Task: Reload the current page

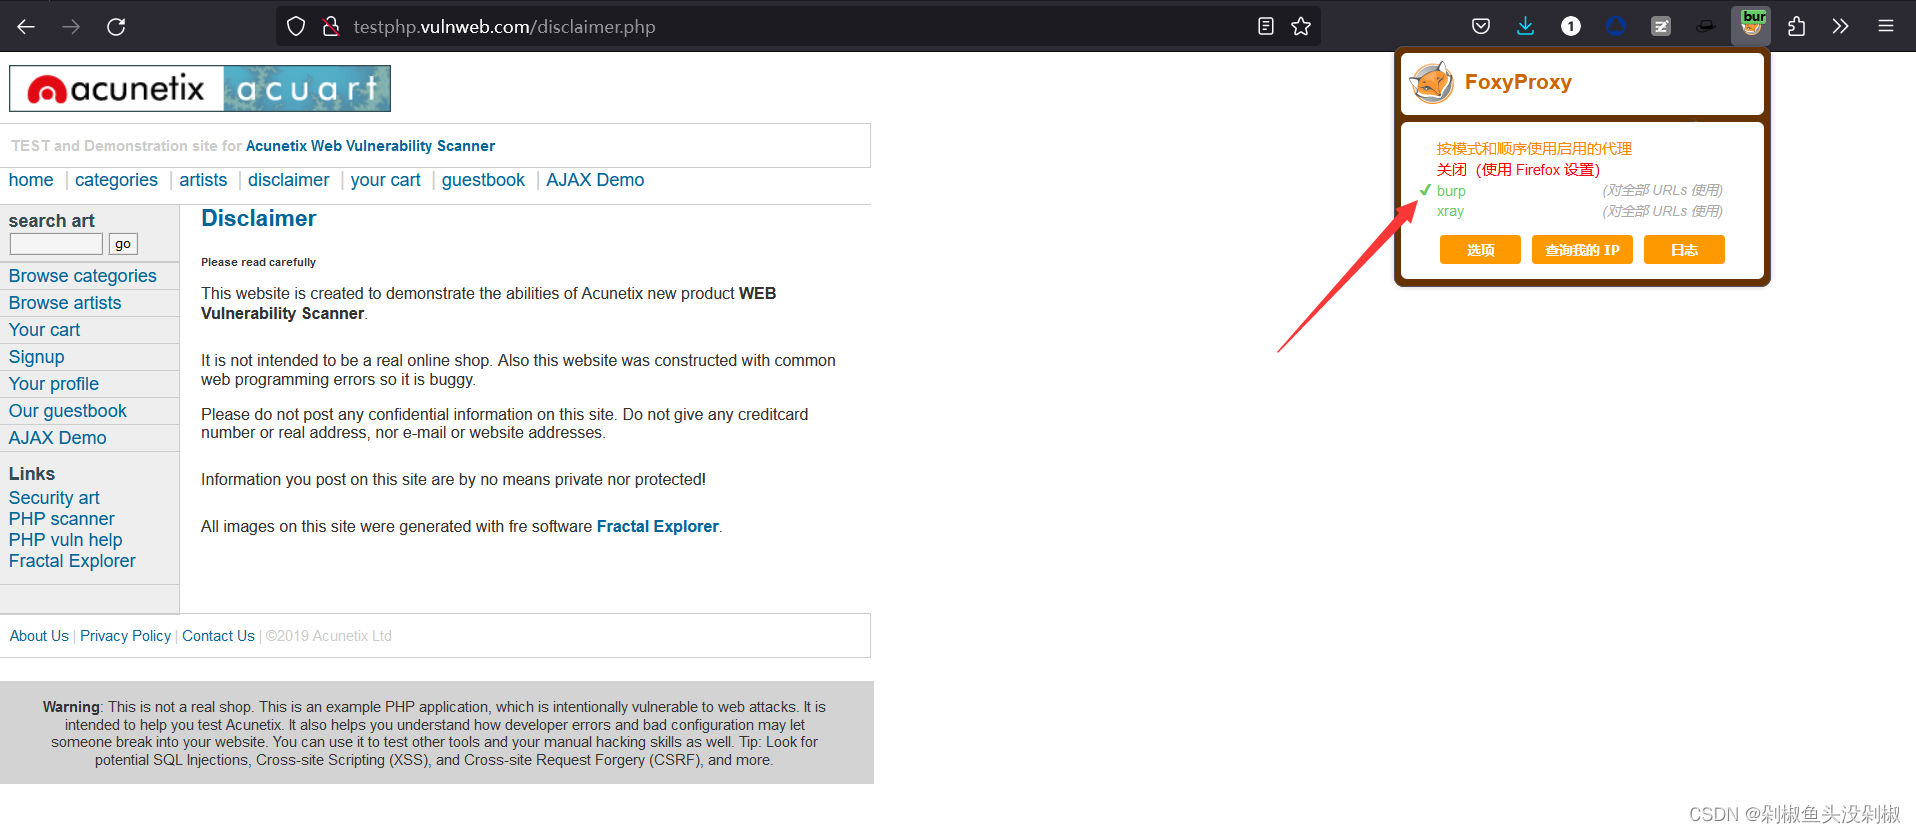Action: (x=116, y=27)
